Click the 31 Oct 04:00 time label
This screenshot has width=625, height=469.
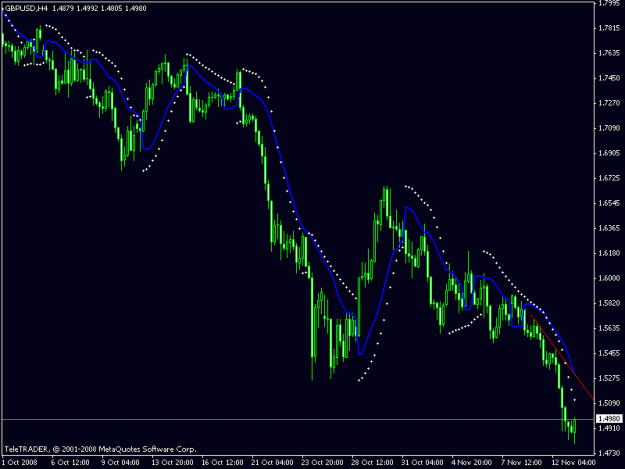[423, 463]
